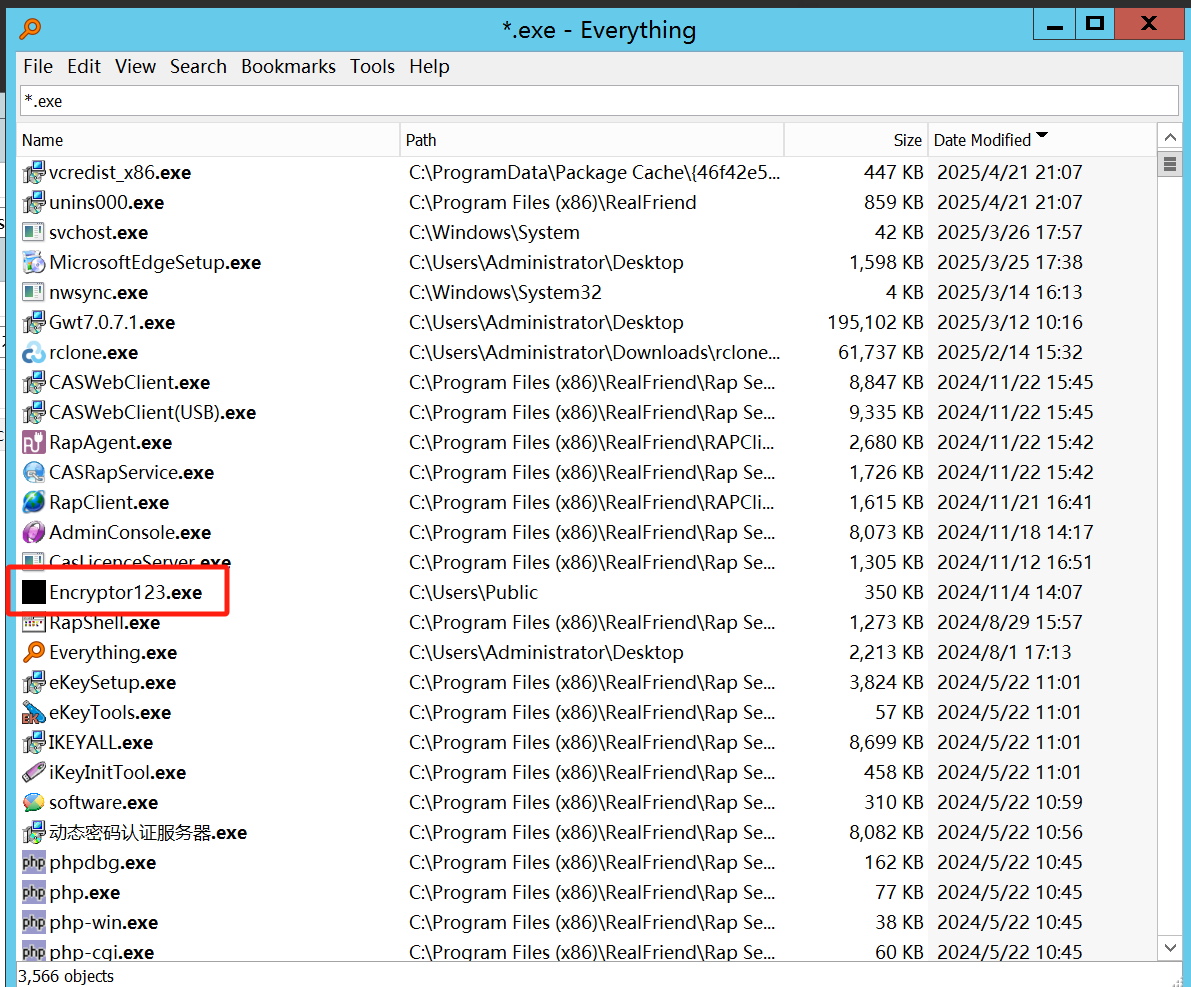Sort results by the Name column header
Screen dimensions: 1191x987
coord(43,140)
